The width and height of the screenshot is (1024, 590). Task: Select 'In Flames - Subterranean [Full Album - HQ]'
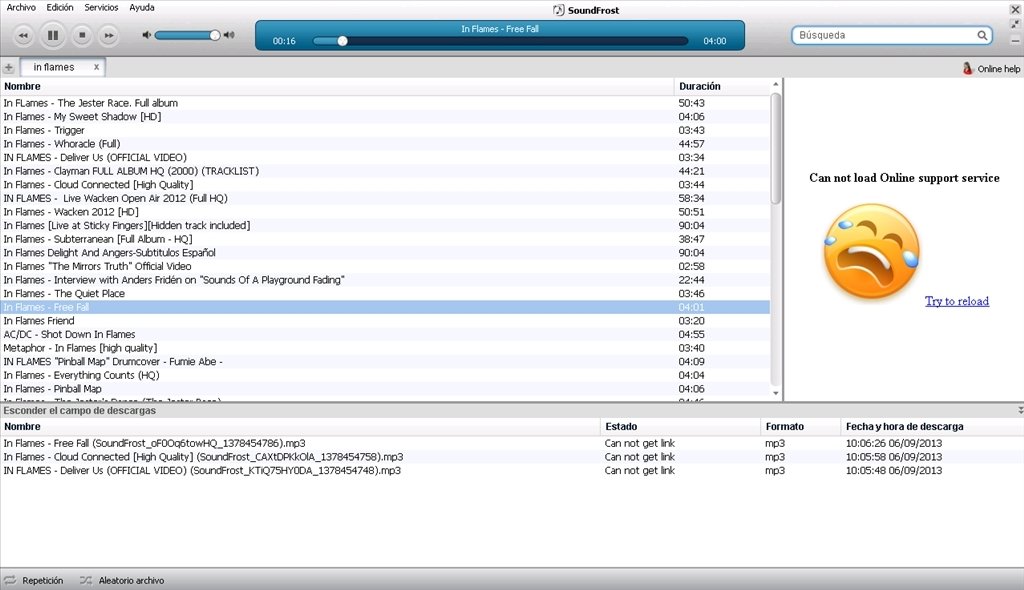click(385, 239)
